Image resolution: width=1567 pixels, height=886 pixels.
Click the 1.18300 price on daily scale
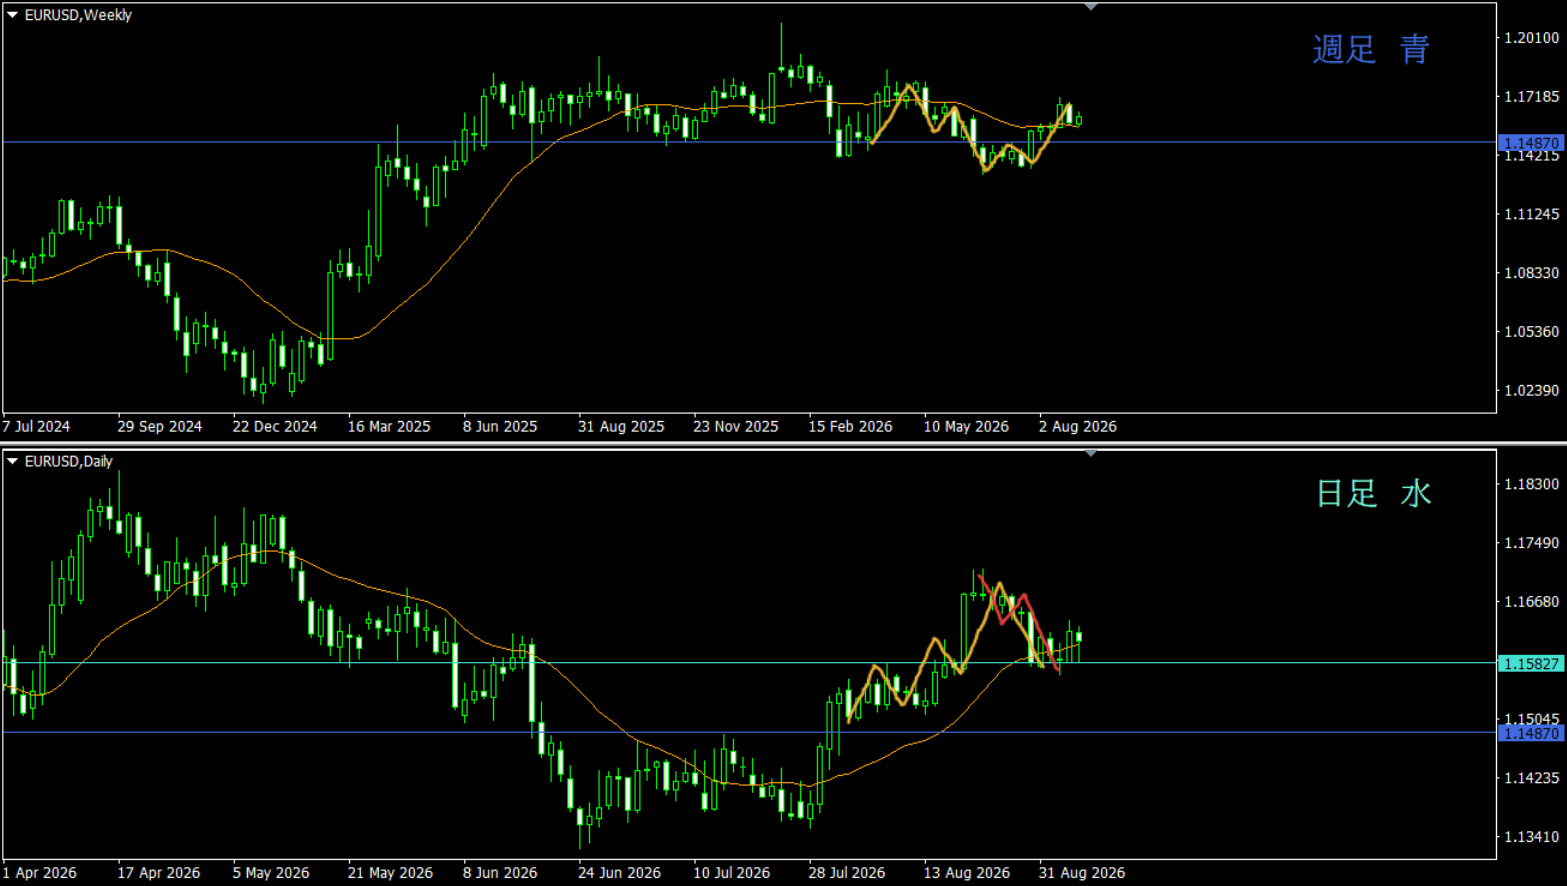click(x=1532, y=484)
